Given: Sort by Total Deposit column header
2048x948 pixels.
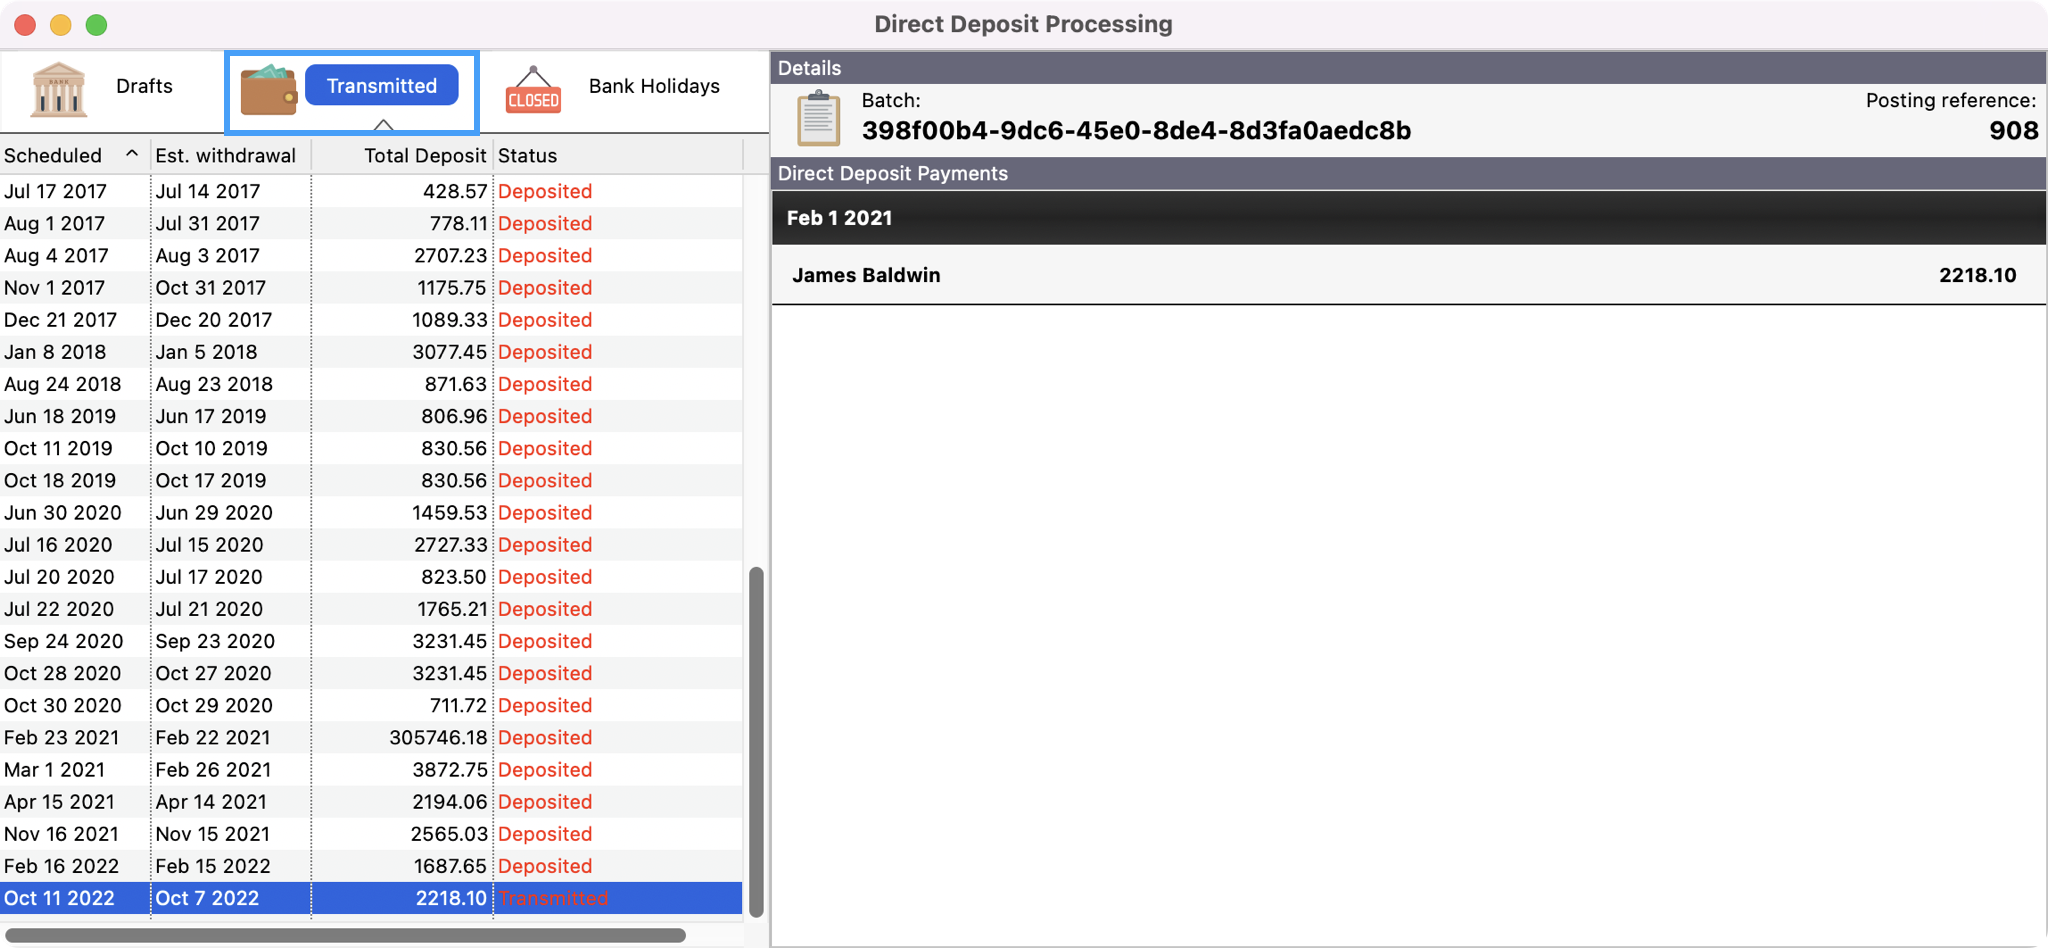Looking at the screenshot, I should click(x=424, y=155).
